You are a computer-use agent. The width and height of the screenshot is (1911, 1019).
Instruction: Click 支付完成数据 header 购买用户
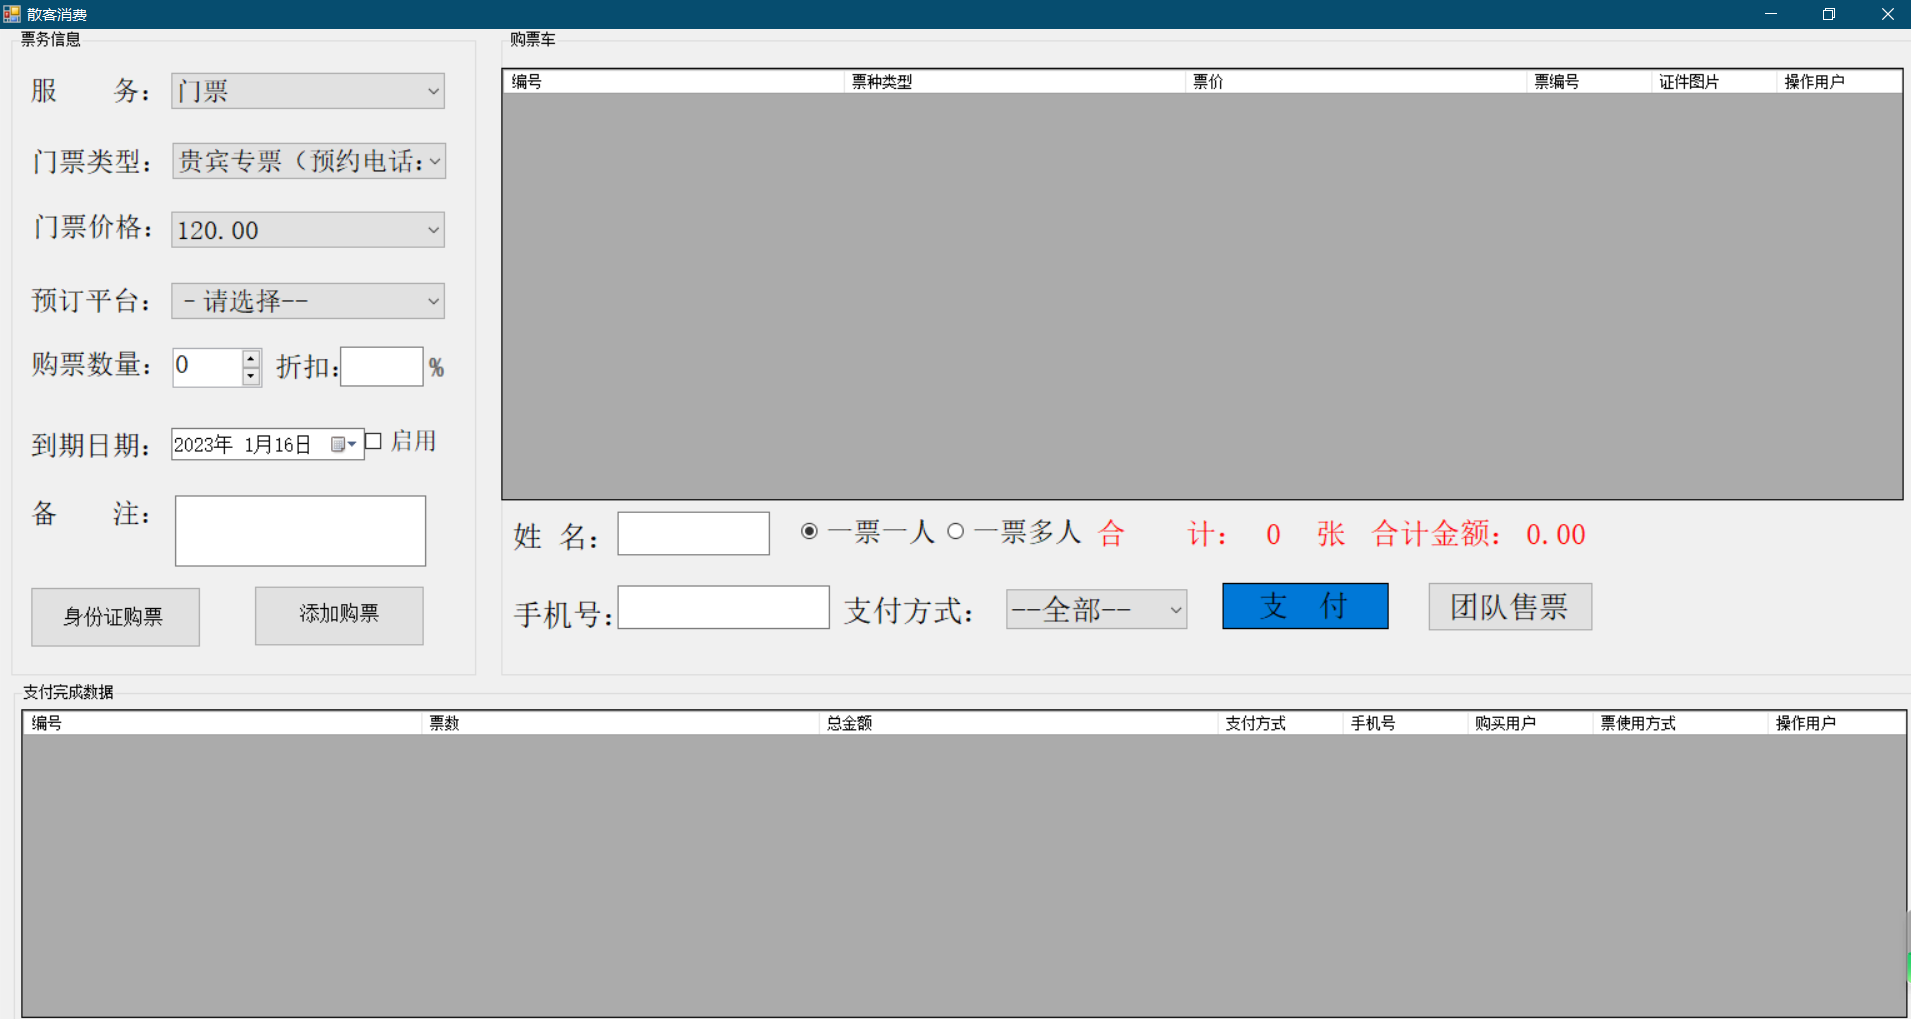[x=1531, y=723]
